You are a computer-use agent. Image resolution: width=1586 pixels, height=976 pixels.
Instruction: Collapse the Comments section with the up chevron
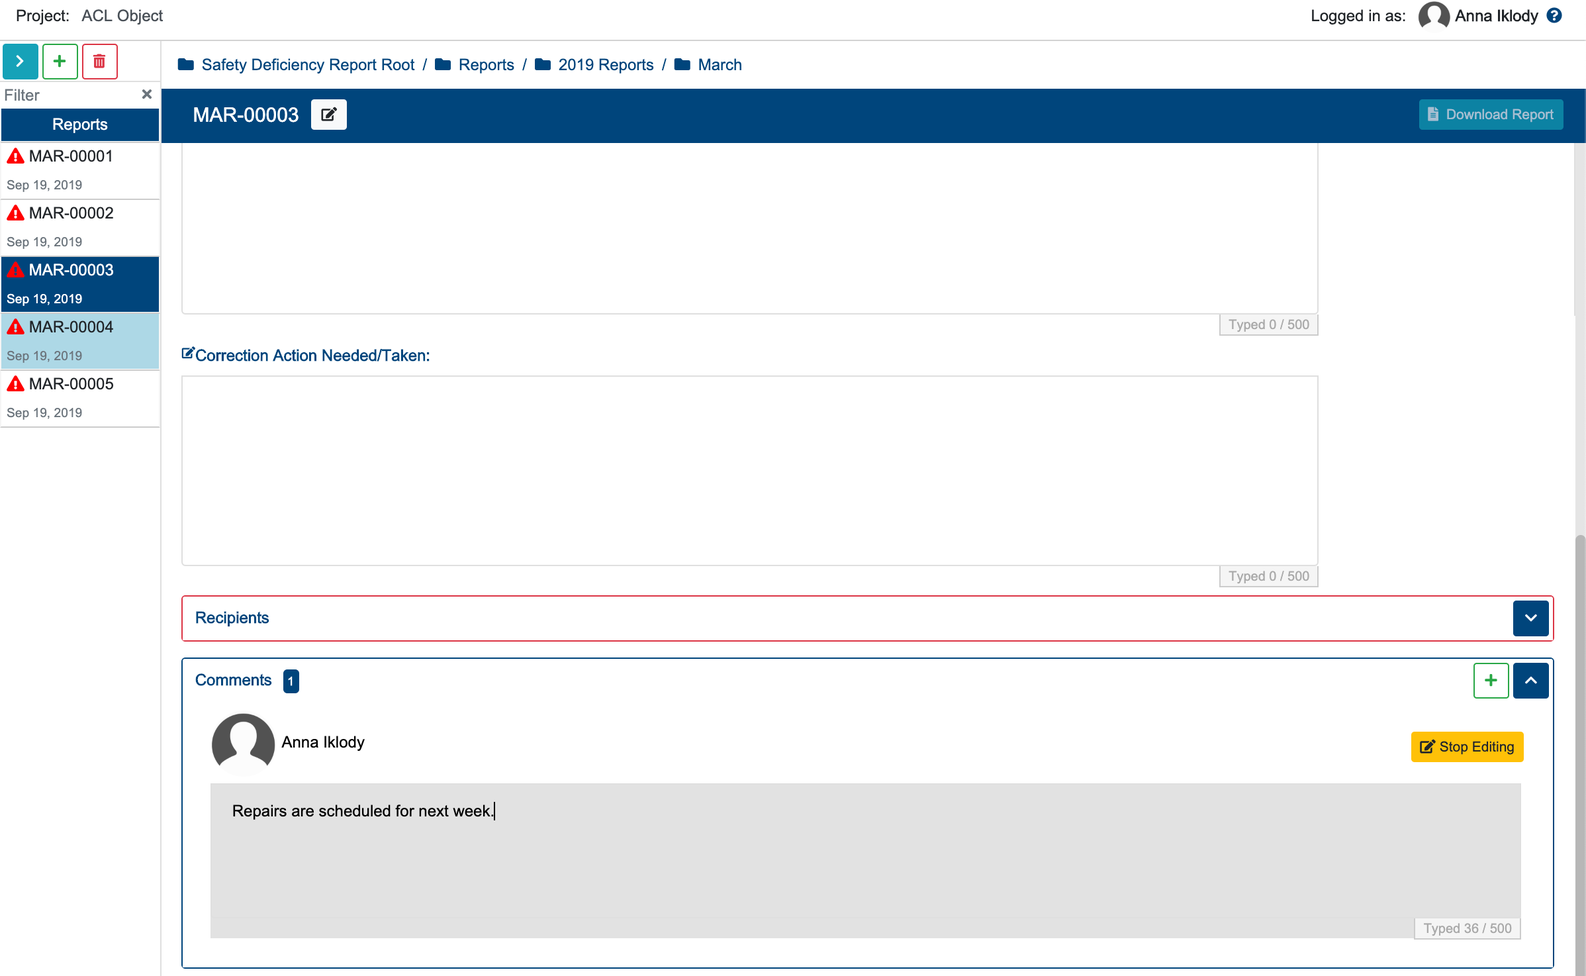pyautogui.click(x=1531, y=680)
